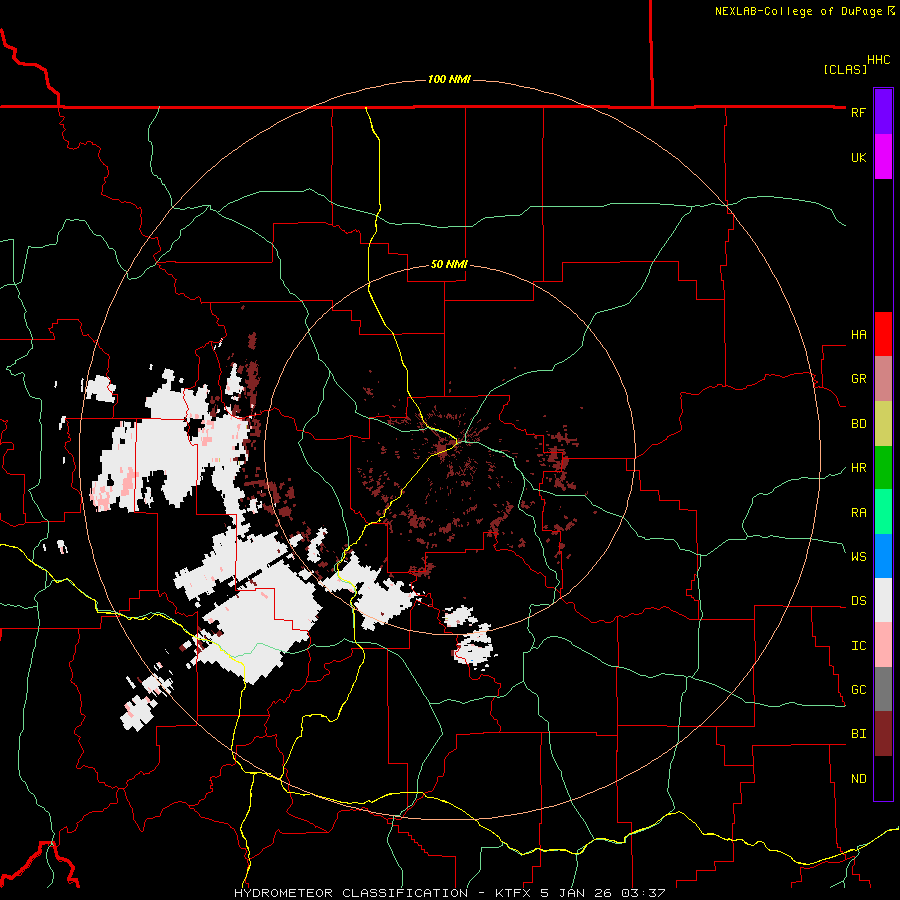Click the RF legend label

(858, 112)
